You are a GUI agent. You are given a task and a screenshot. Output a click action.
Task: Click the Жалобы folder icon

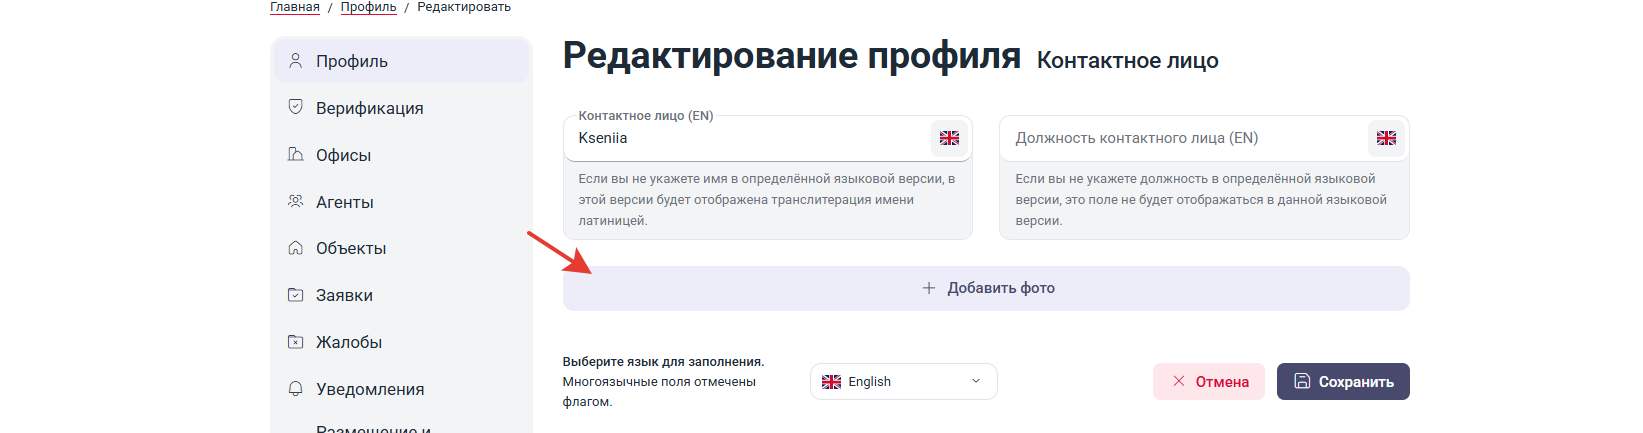[295, 342]
